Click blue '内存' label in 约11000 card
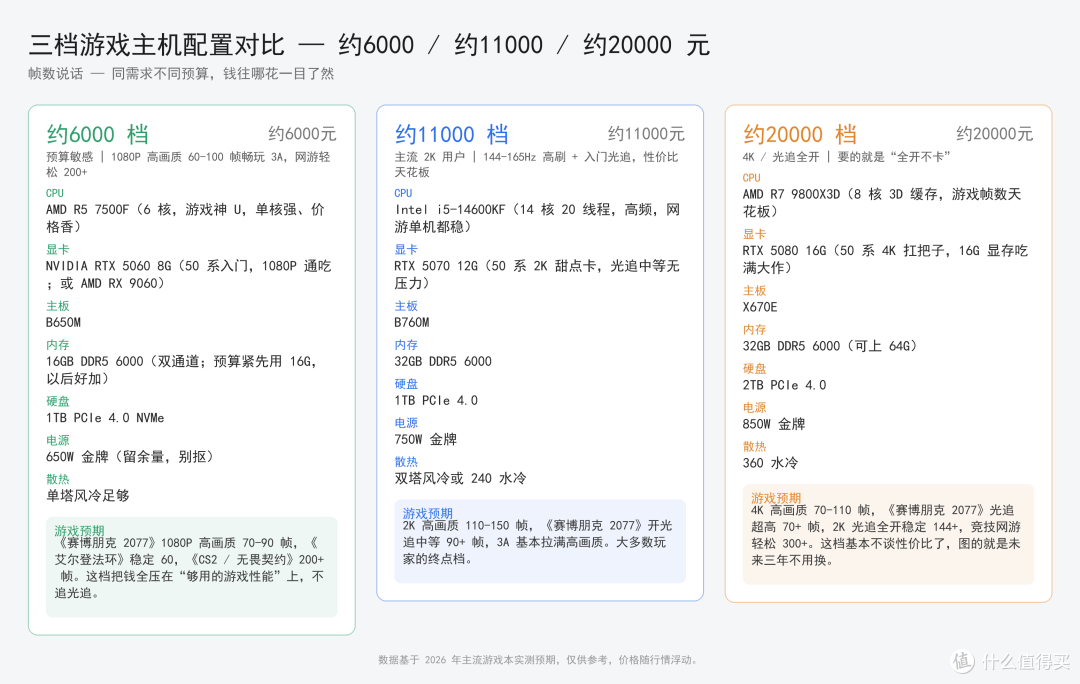 click(x=406, y=344)
